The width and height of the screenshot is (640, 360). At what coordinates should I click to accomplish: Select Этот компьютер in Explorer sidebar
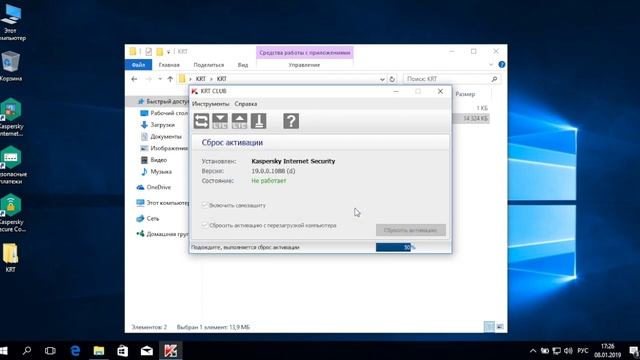click(163, 203)
